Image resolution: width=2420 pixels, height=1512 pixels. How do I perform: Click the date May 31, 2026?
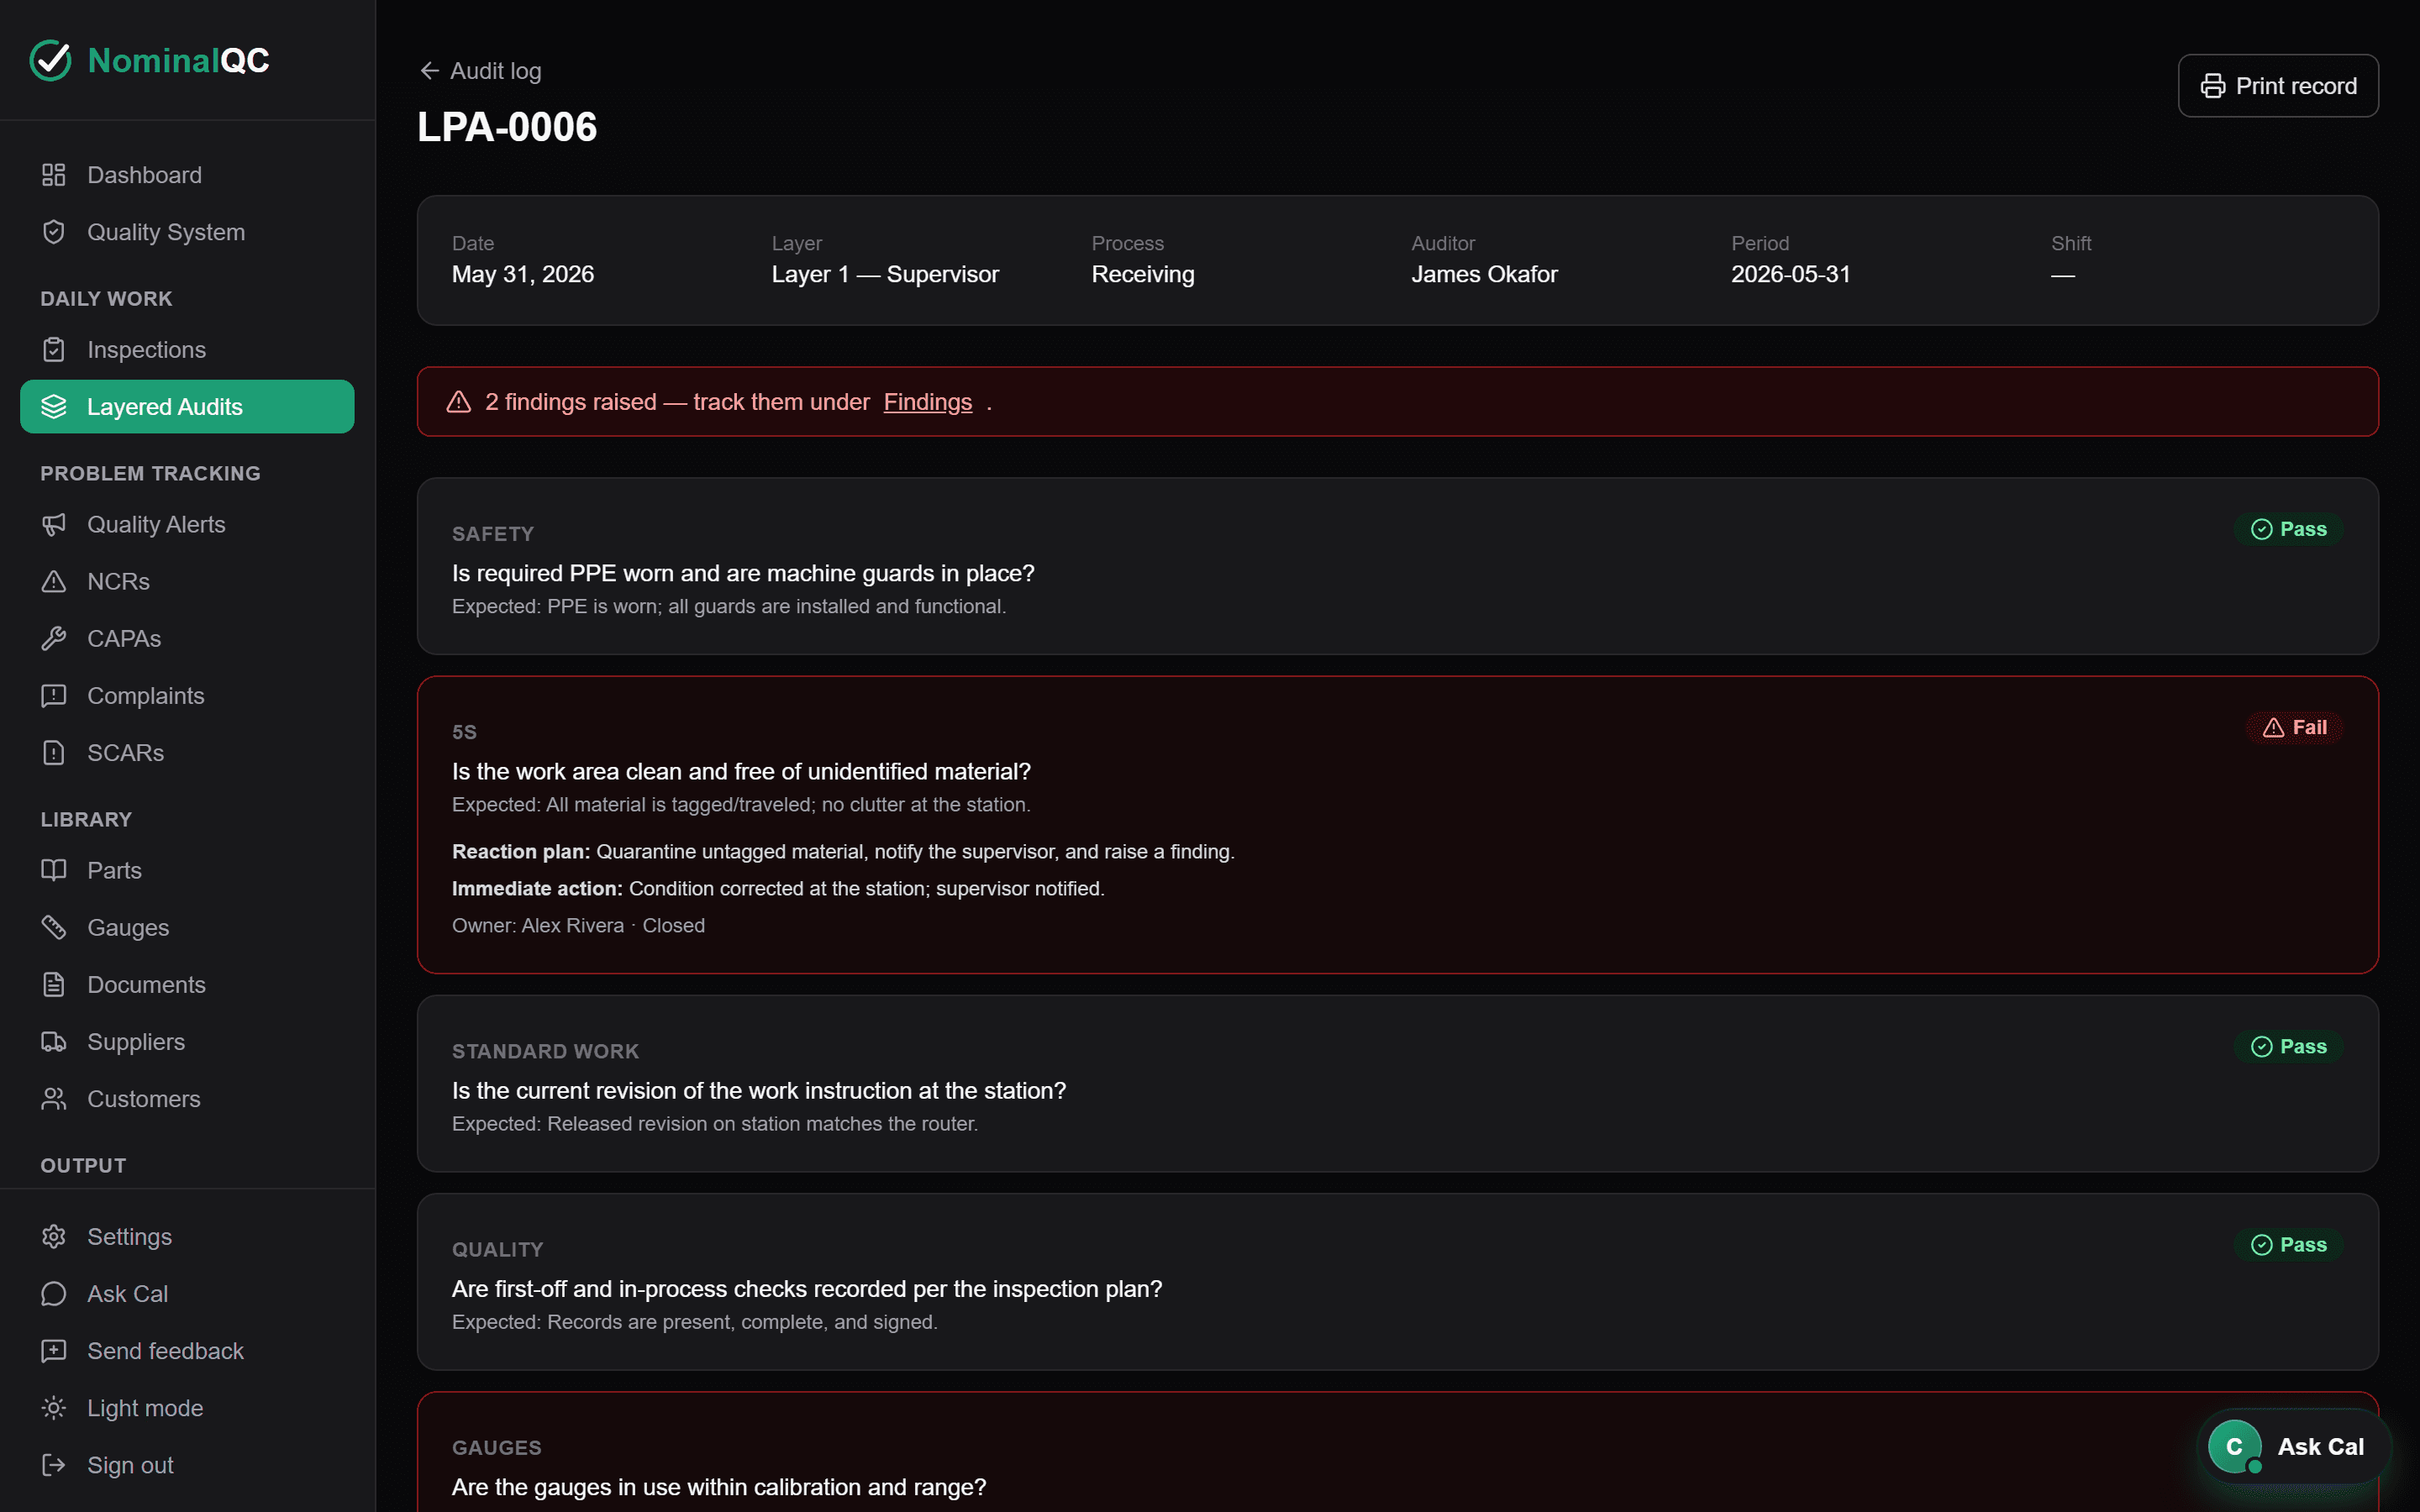tap(523, 274)
